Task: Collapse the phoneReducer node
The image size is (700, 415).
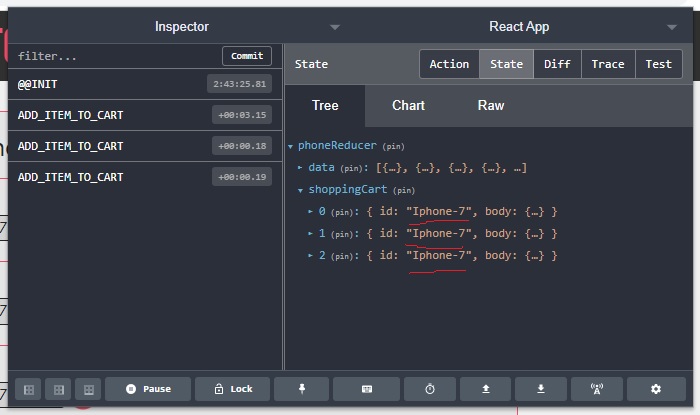Action: tap(291, 146)
